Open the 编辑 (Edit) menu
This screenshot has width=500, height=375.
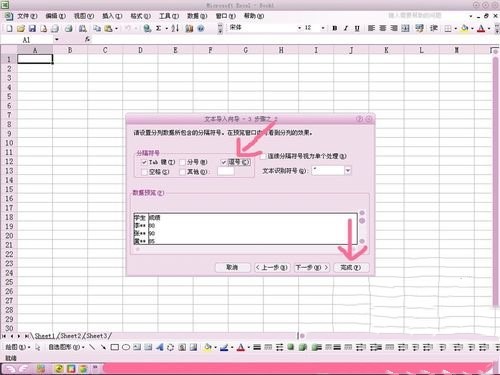55,16
